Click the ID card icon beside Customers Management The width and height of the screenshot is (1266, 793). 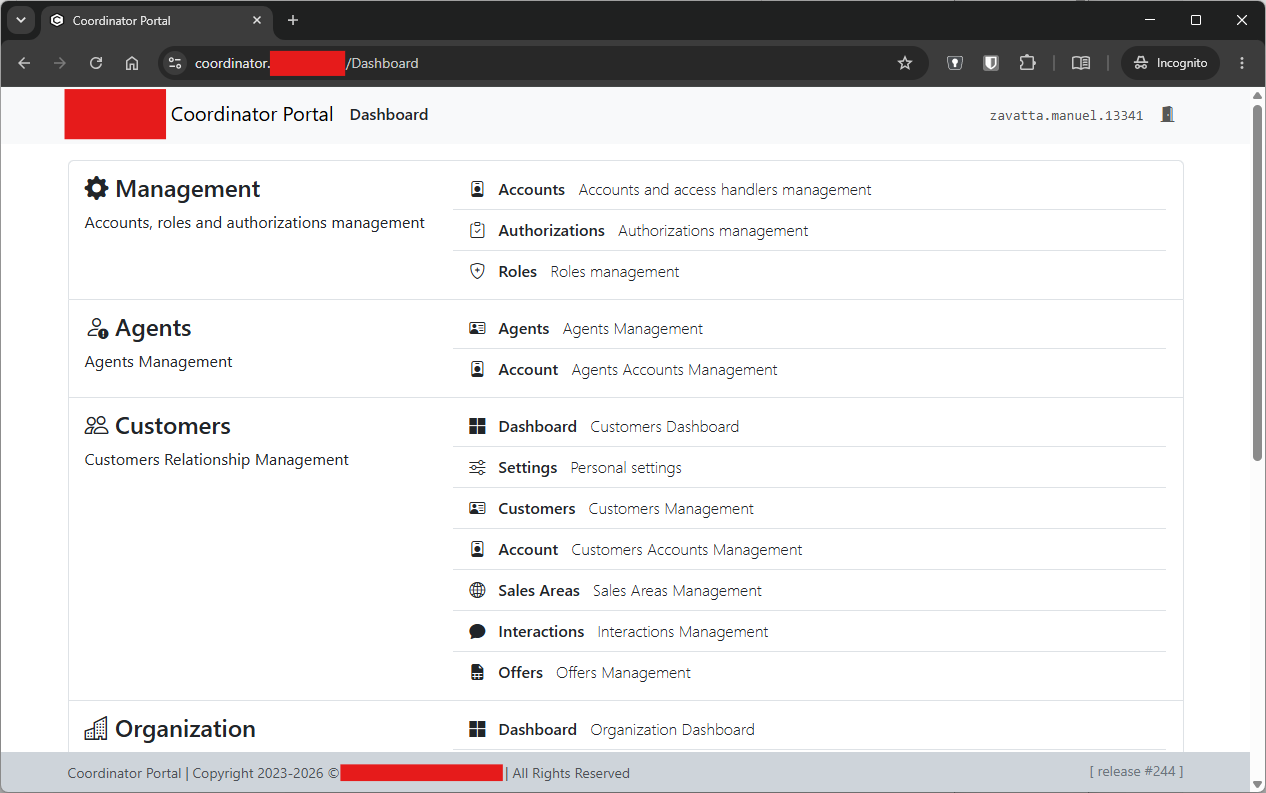477,508
